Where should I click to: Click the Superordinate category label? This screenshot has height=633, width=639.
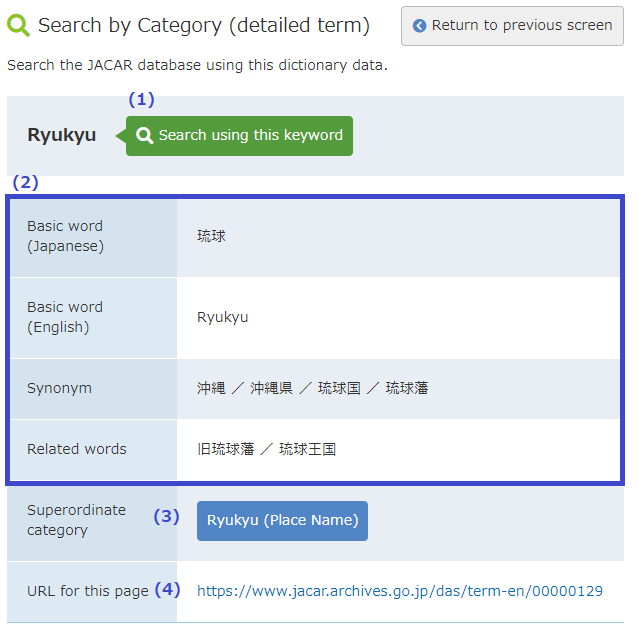76,520
